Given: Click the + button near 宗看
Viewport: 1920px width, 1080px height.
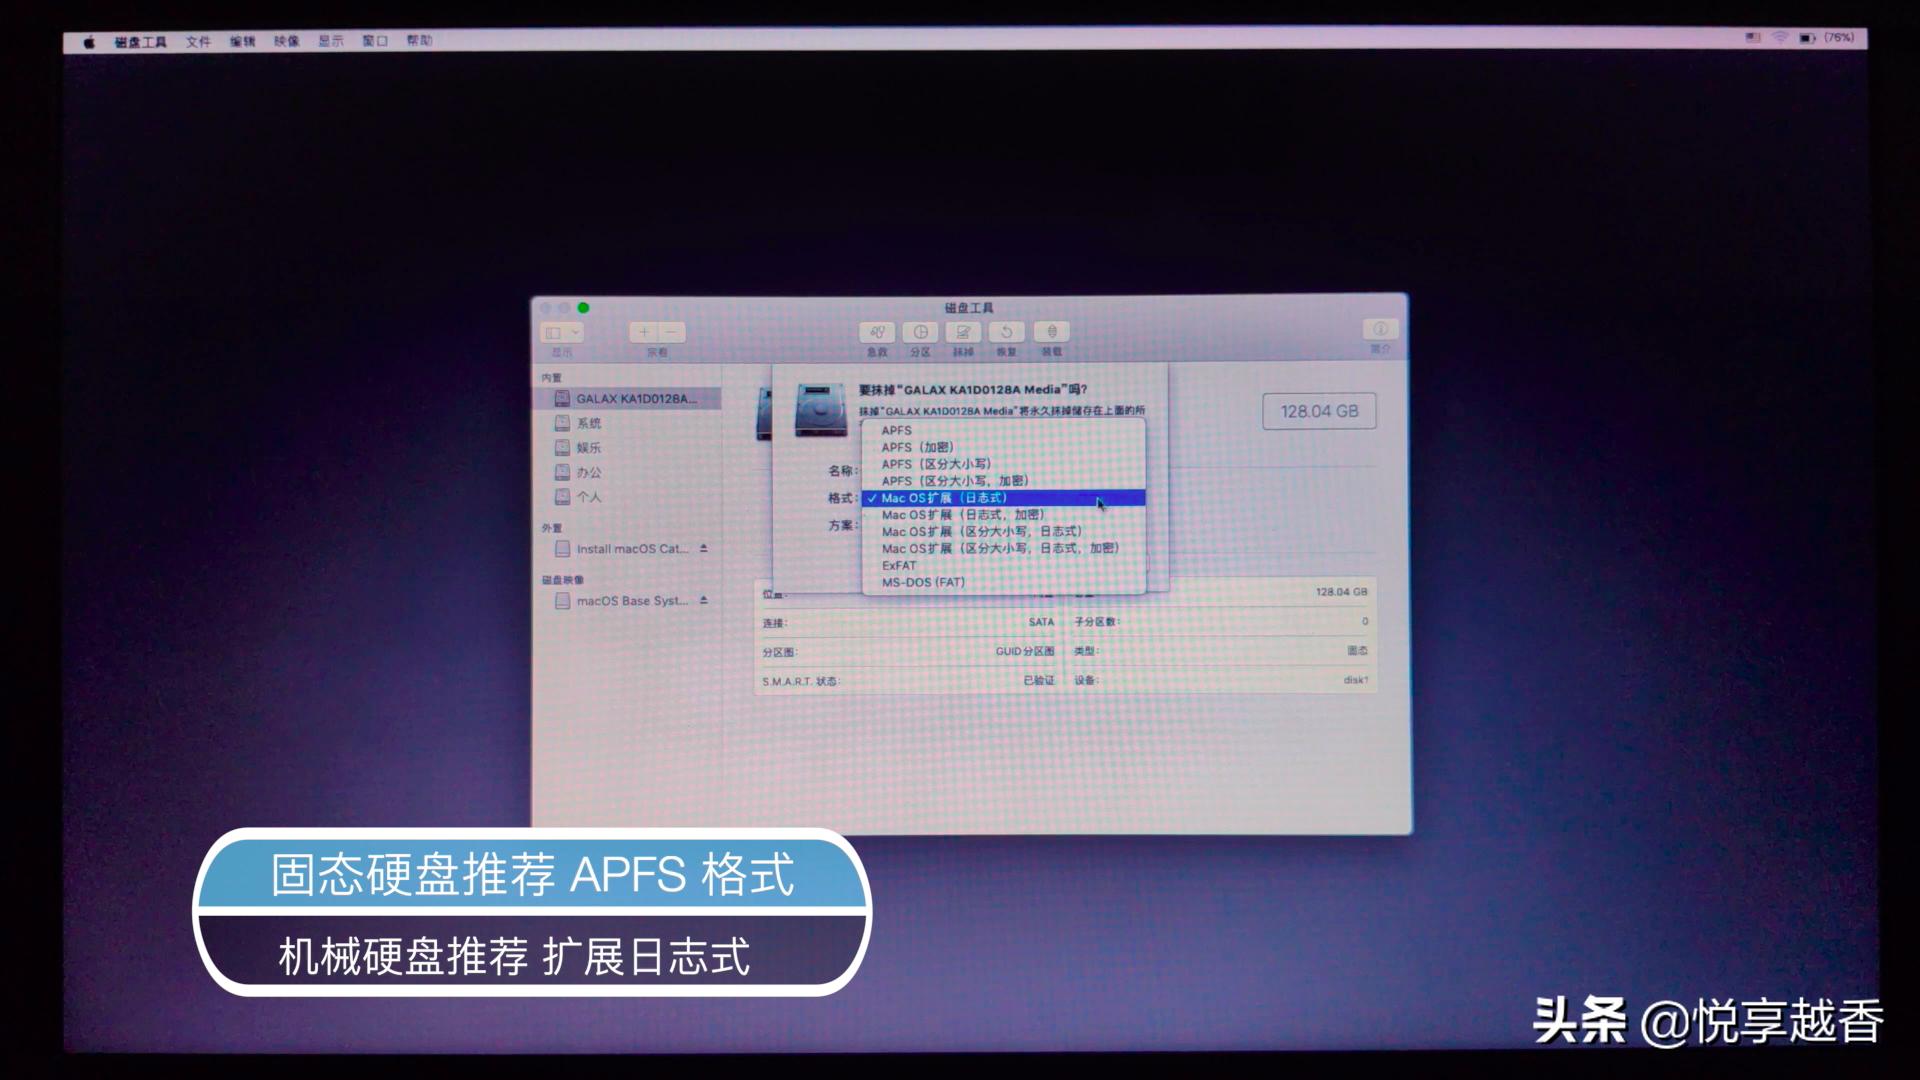Looking at the screenshot, I should pyautogui.click(x=644, y=332).
